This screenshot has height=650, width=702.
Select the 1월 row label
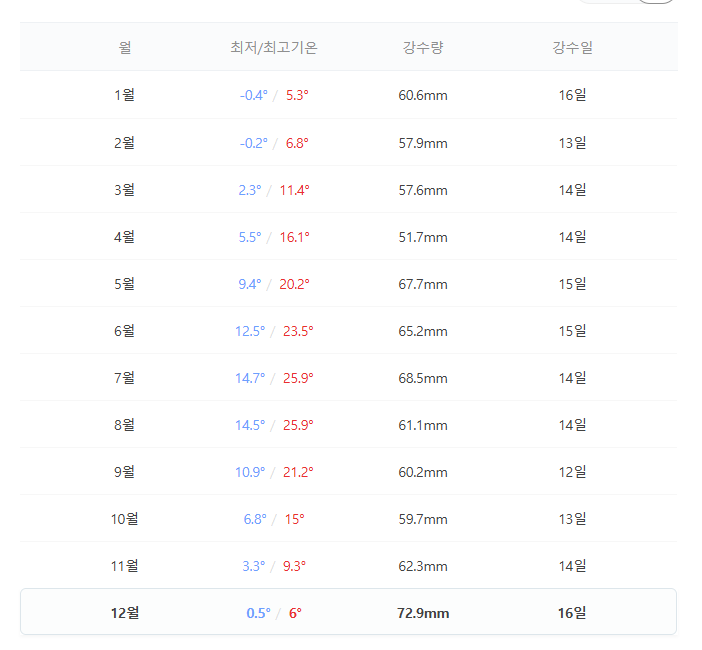coord(124,95)
